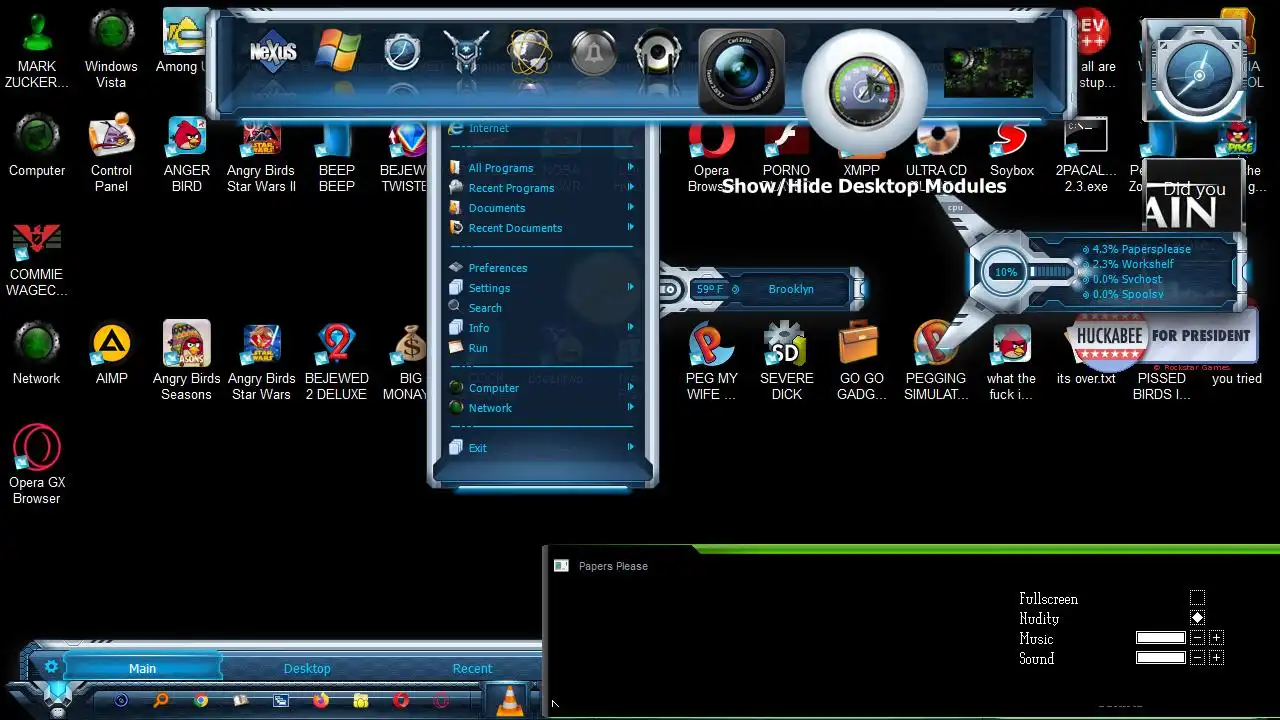Open the headphones speaker icon in the dock

coord(658,52)
